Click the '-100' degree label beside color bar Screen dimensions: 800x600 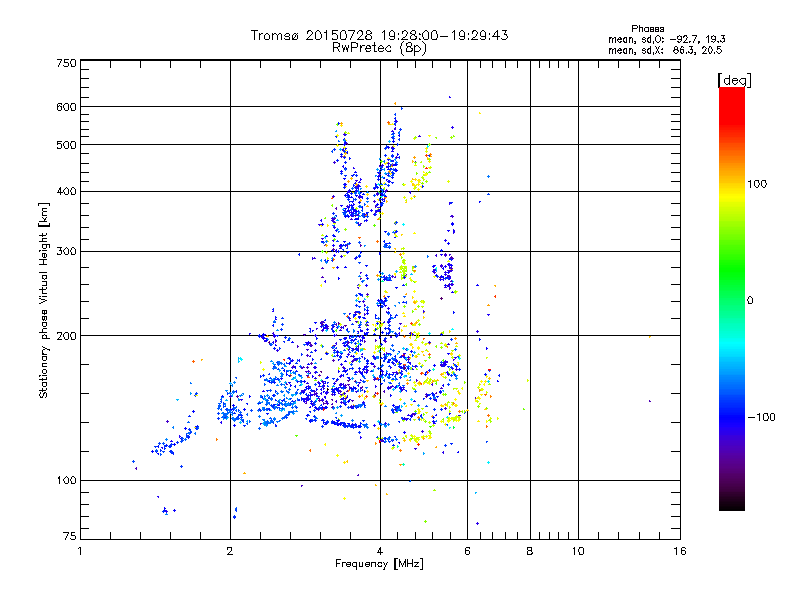point(761,417)
